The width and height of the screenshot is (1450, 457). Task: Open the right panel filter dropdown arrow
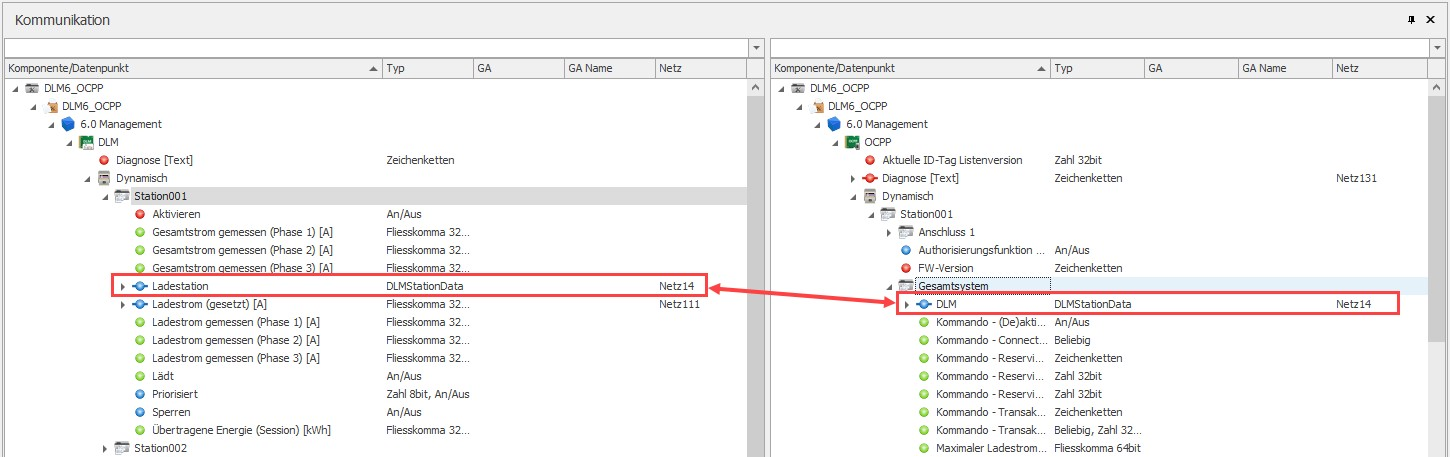1437,48
